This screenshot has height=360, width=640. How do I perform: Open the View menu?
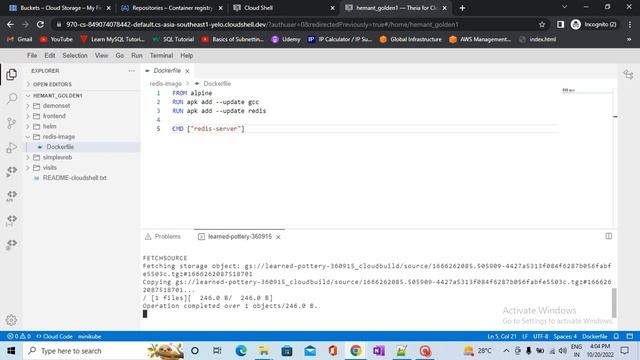[x=101, y=56]
